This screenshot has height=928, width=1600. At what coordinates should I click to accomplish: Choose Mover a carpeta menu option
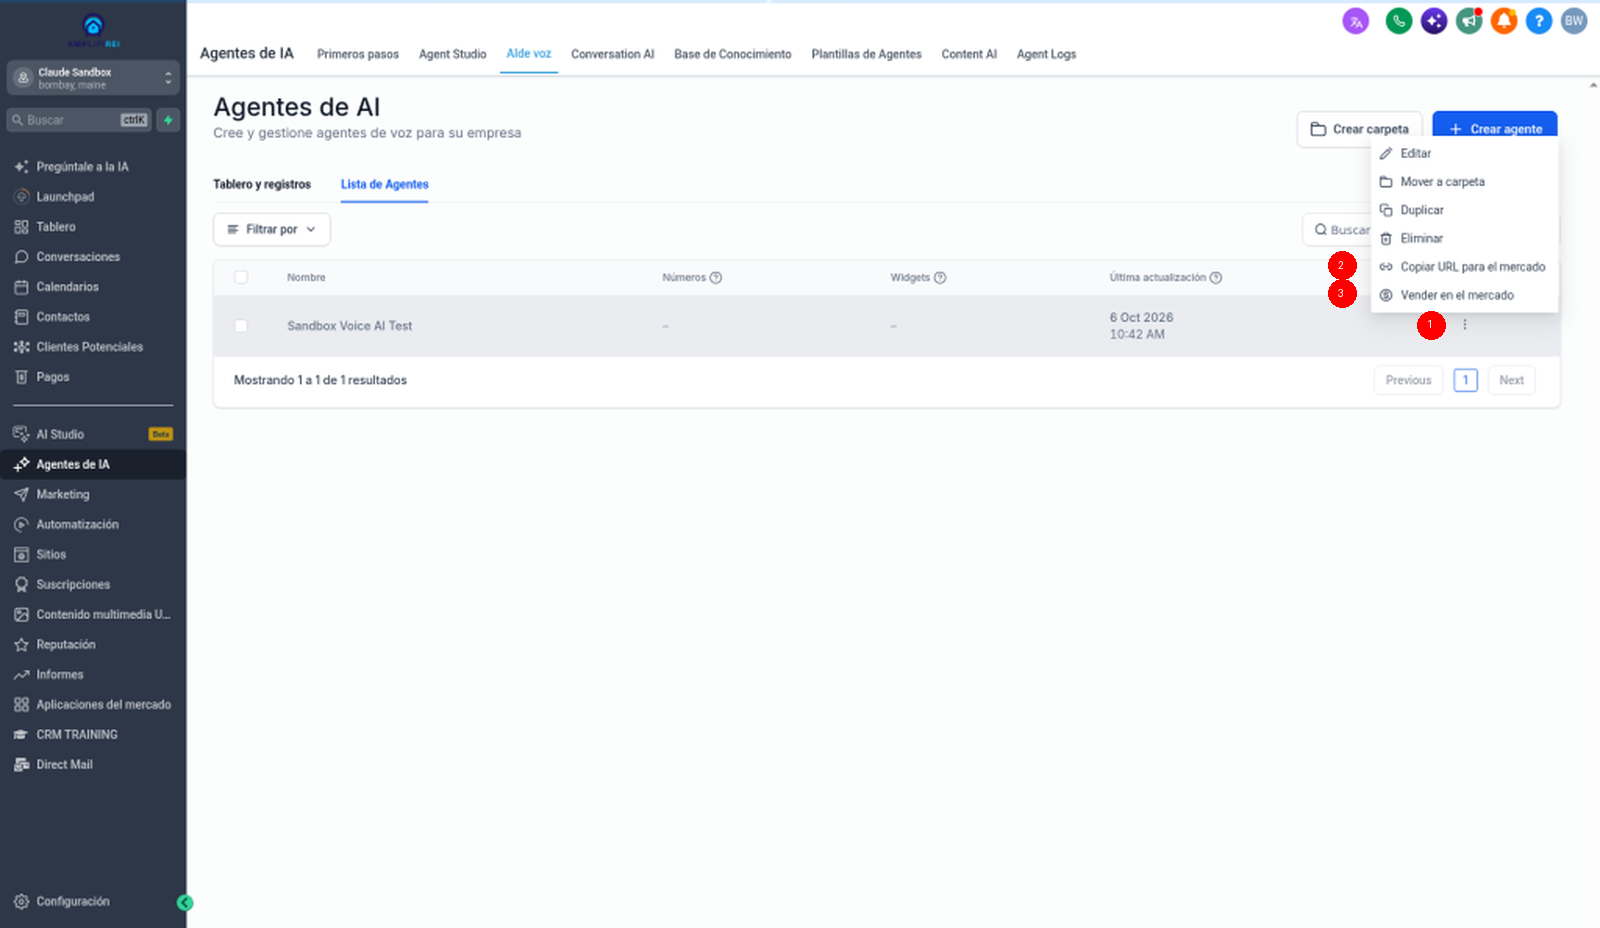1464,182
